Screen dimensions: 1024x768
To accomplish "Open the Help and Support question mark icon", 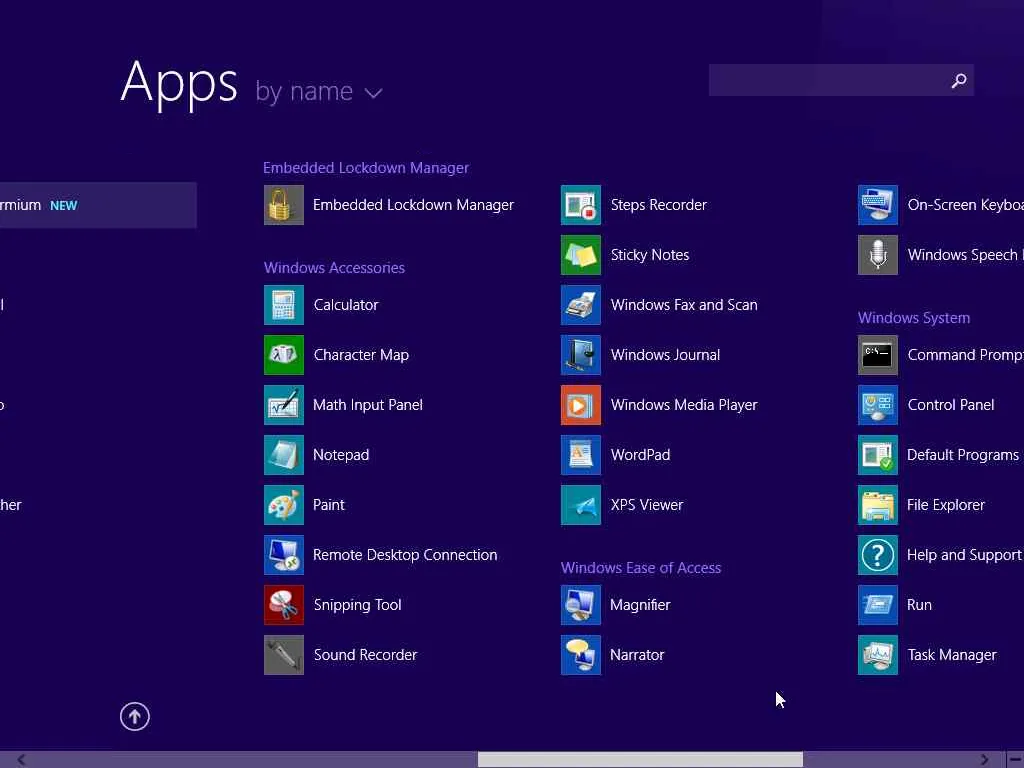I will (878, 555).
